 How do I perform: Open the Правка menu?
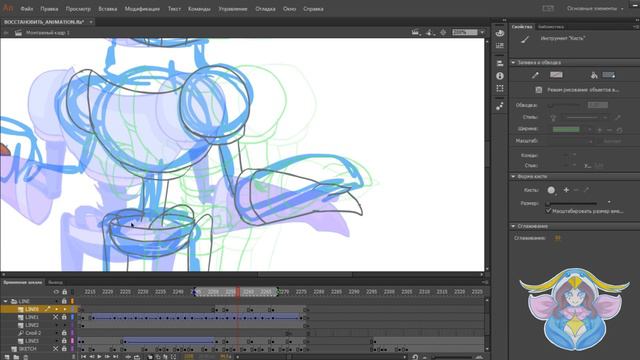pos(49,9)
